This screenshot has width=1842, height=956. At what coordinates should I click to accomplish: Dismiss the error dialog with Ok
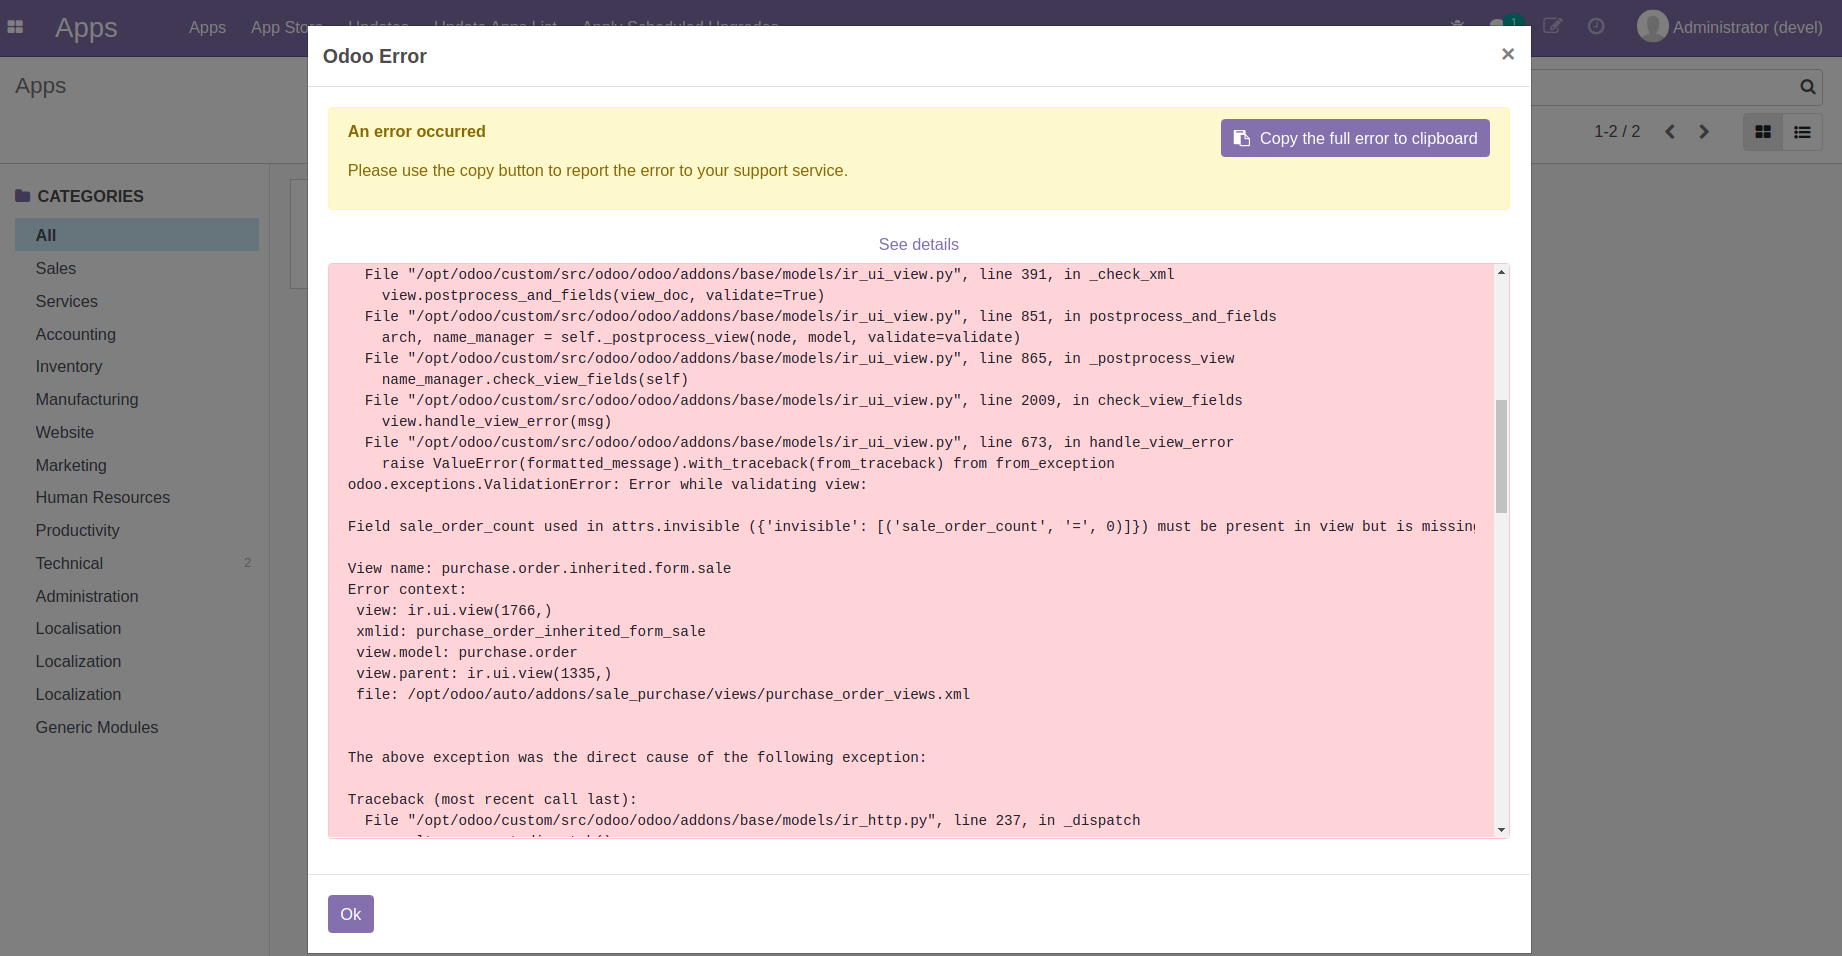350,913
